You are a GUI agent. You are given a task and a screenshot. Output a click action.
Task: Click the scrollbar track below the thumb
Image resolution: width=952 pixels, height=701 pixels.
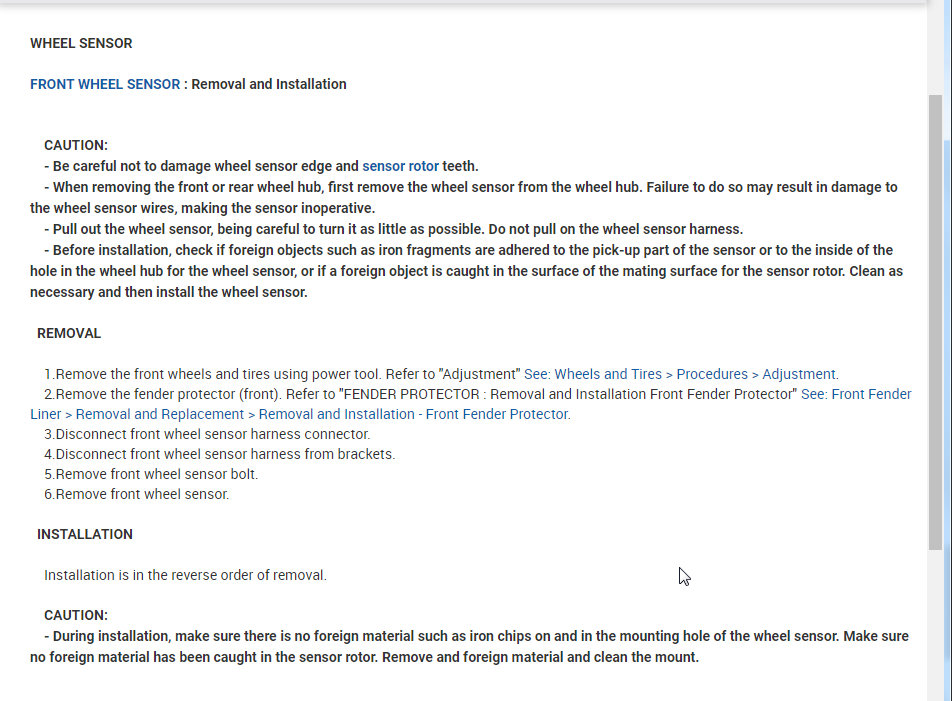[x=935, y=620]
